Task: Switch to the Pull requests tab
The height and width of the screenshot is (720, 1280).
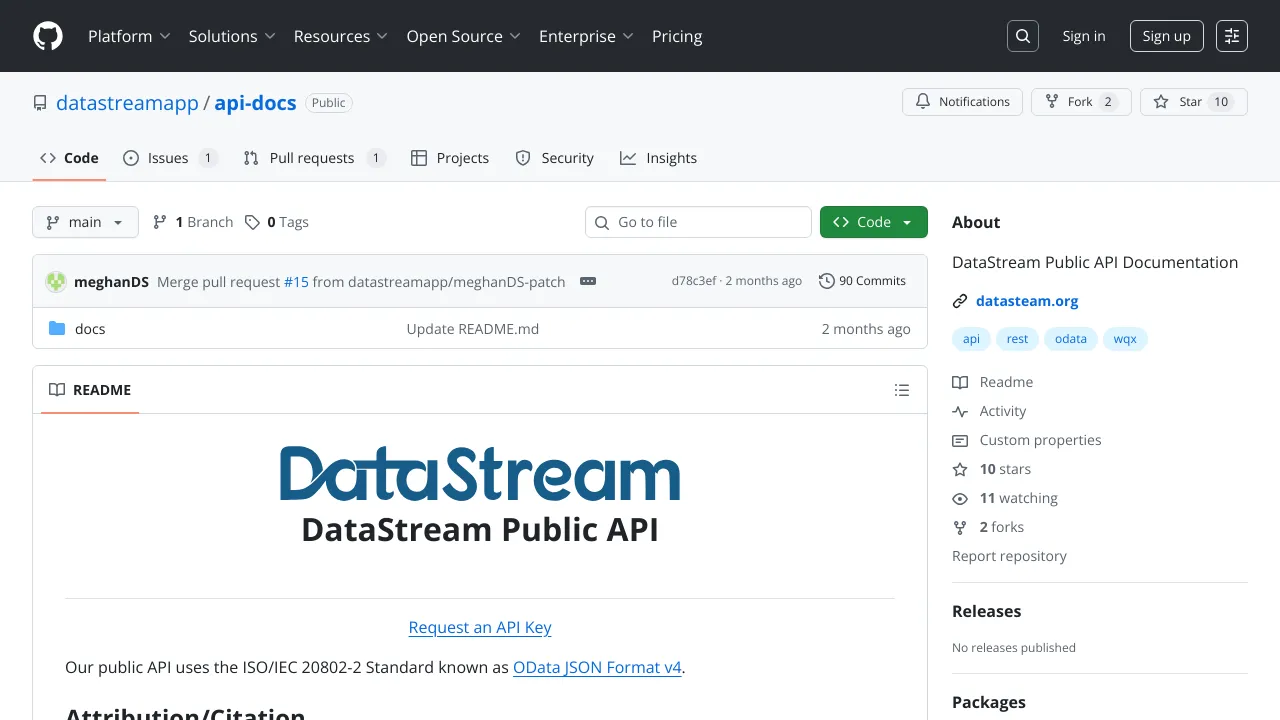Action: point(314,158)
